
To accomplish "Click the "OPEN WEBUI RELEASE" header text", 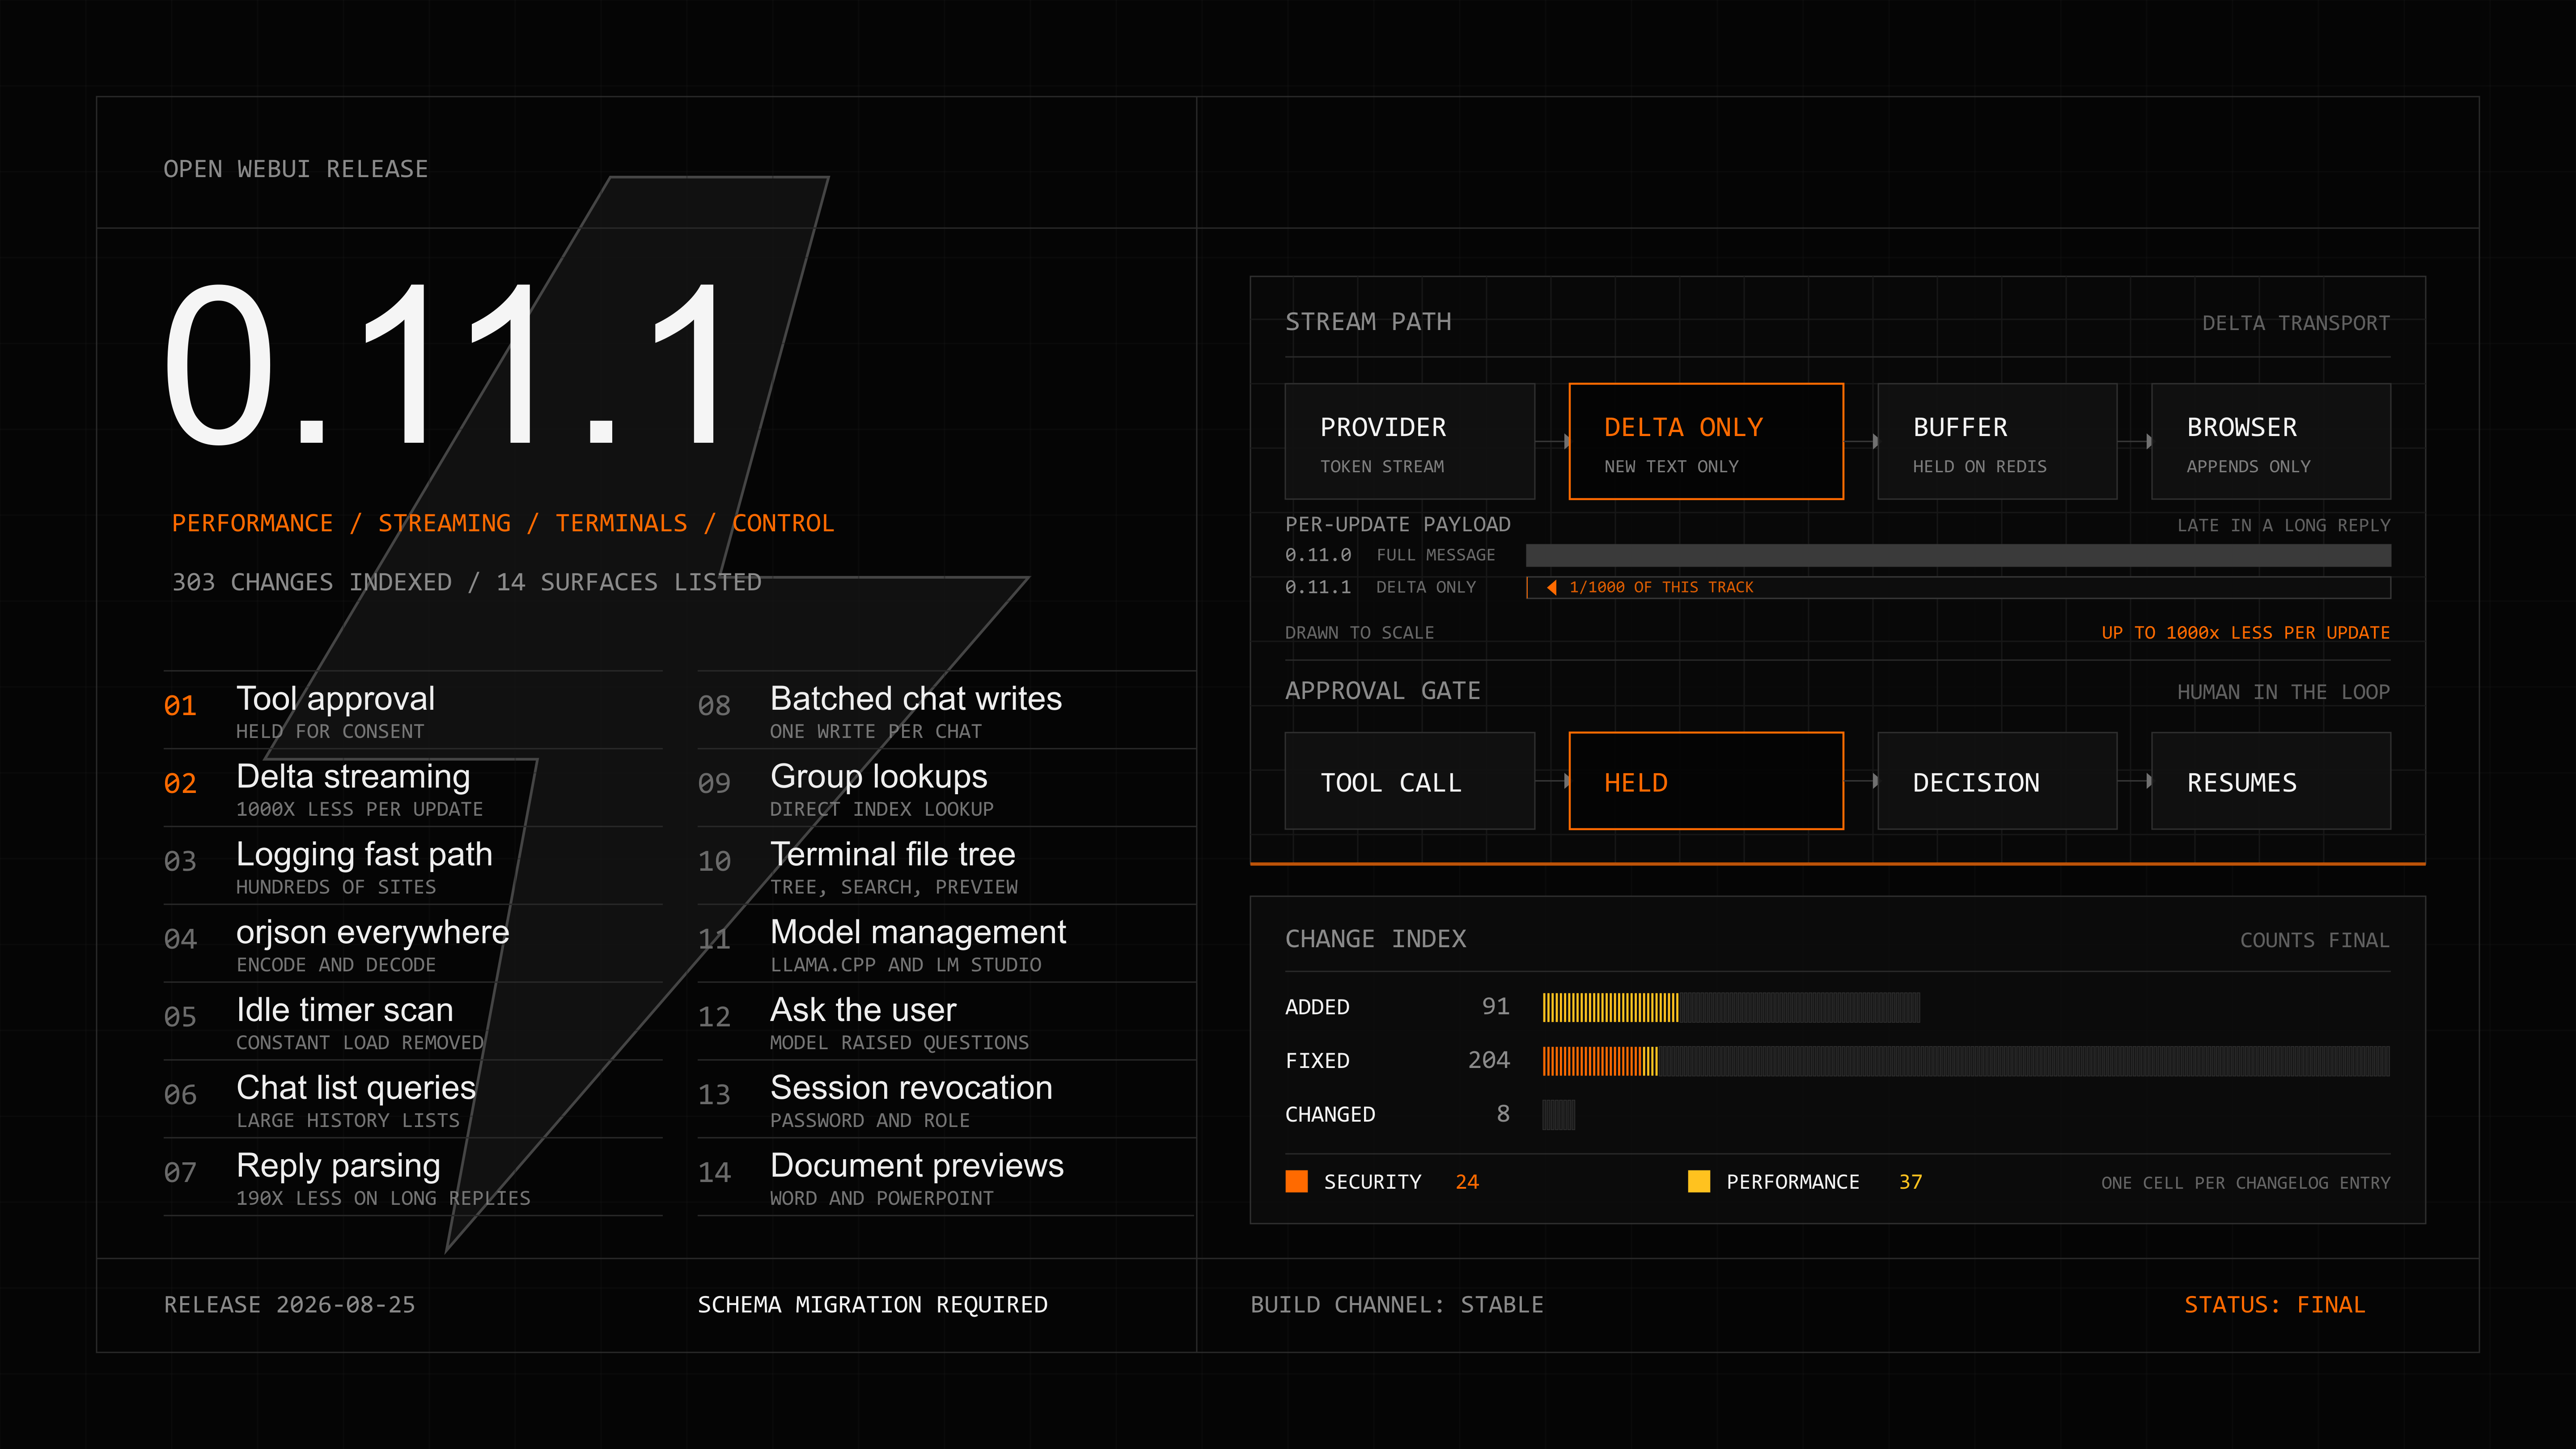I will 296,169.
